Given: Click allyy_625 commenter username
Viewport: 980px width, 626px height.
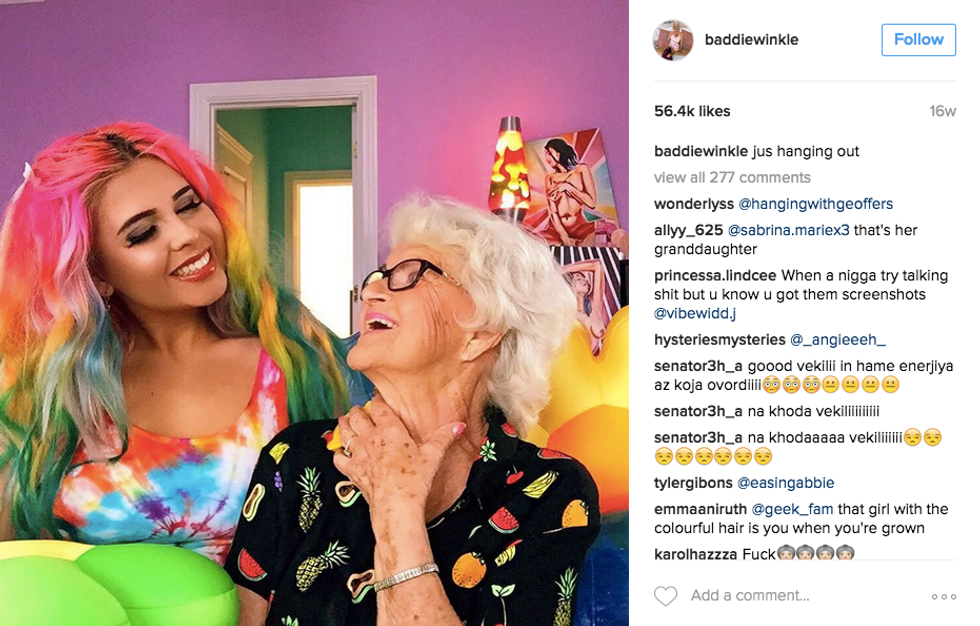Looking at the screenshot, I should pyautogui.click(x=688, y=230).
